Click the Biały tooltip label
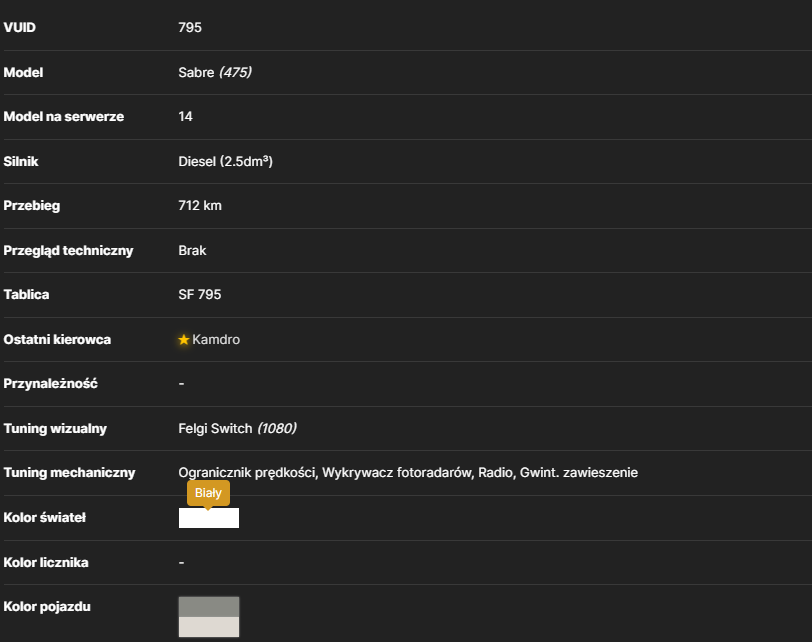The height and width of the screenshot is (642, 812). click(208, 493)
